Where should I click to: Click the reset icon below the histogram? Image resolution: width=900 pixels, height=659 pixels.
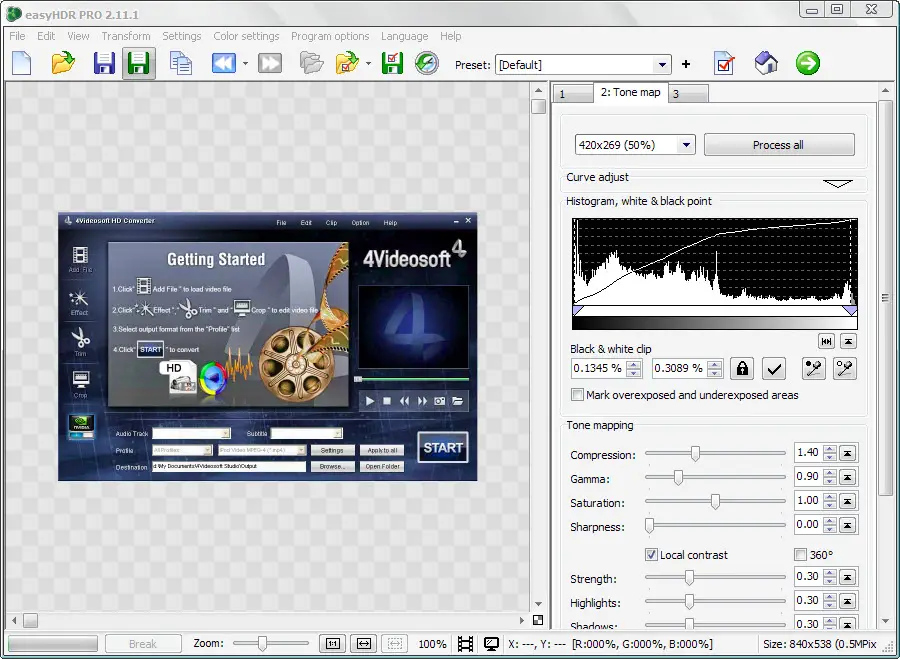point(848,341)
